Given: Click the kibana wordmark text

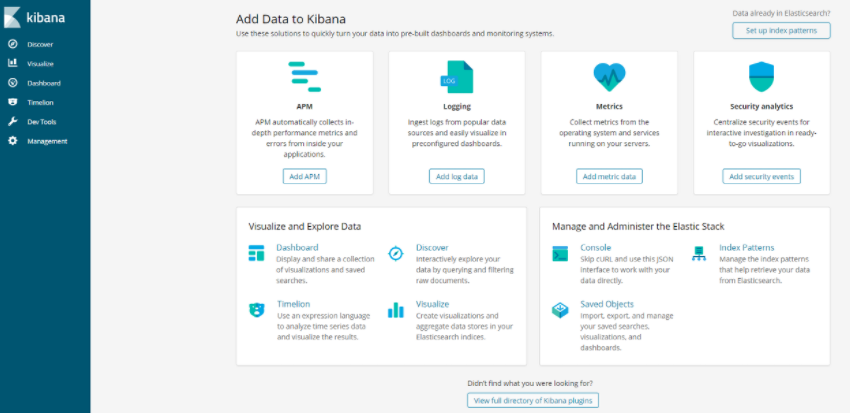Looking at the screenshot, I should coord(46,17).
